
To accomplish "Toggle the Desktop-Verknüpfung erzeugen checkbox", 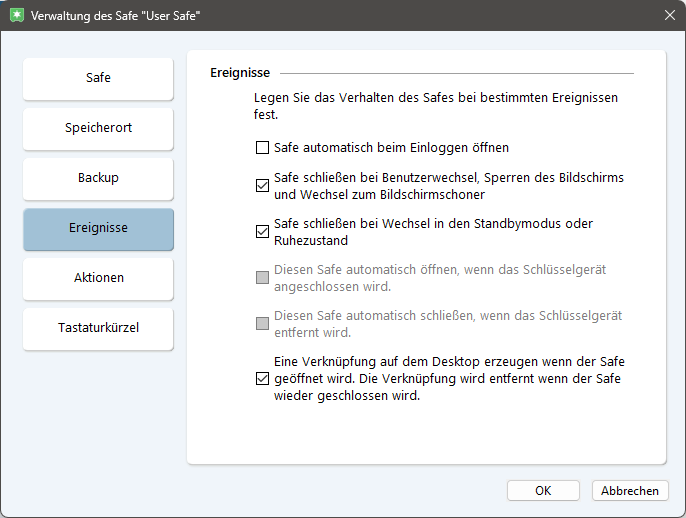I will click(x=263, y=379).
